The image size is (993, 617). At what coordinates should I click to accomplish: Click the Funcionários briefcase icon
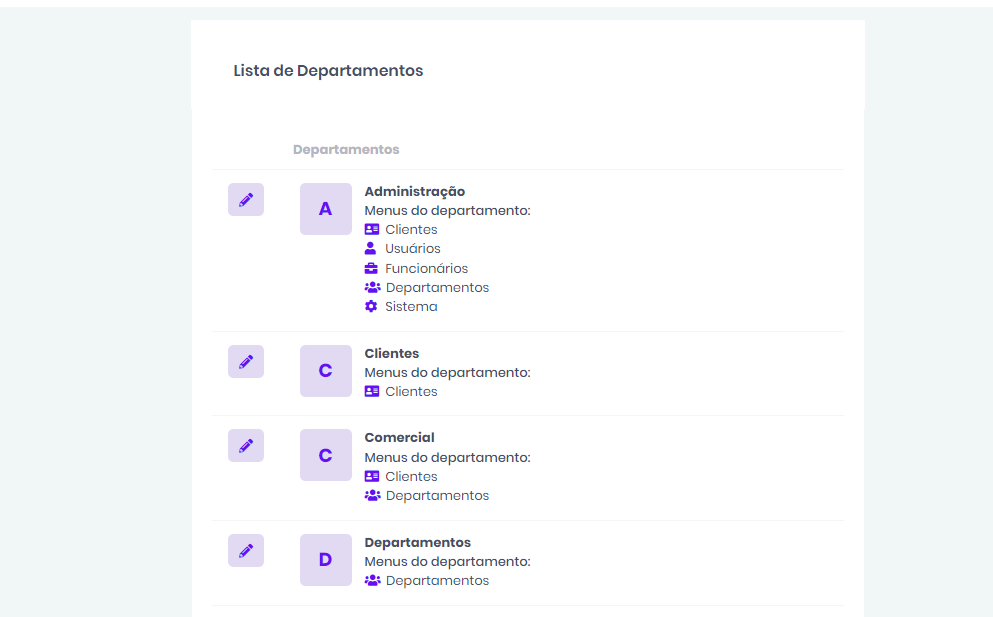coord(372,268)
